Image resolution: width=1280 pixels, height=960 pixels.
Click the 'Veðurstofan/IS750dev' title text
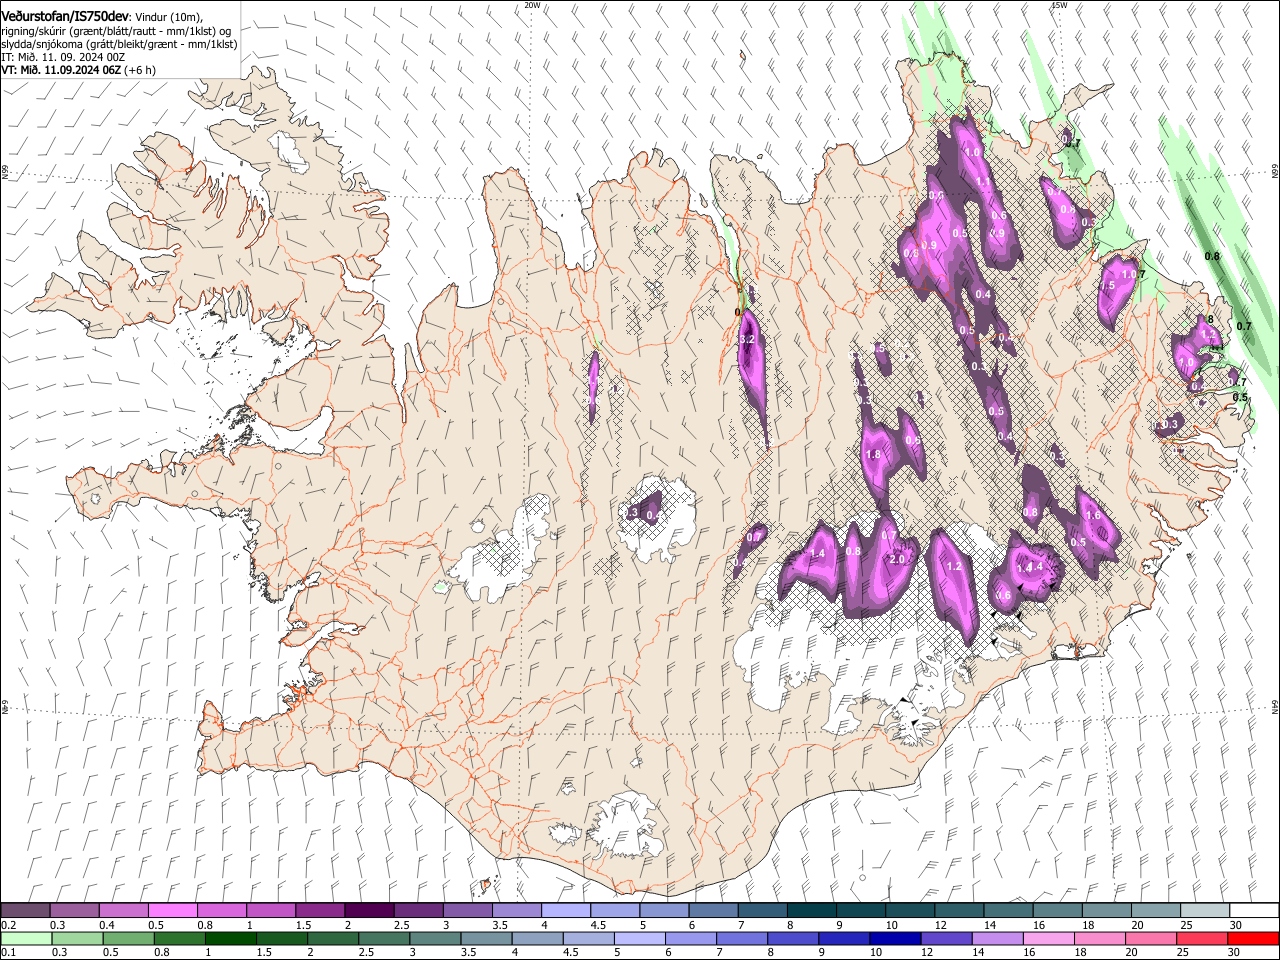tap(64, 17)
